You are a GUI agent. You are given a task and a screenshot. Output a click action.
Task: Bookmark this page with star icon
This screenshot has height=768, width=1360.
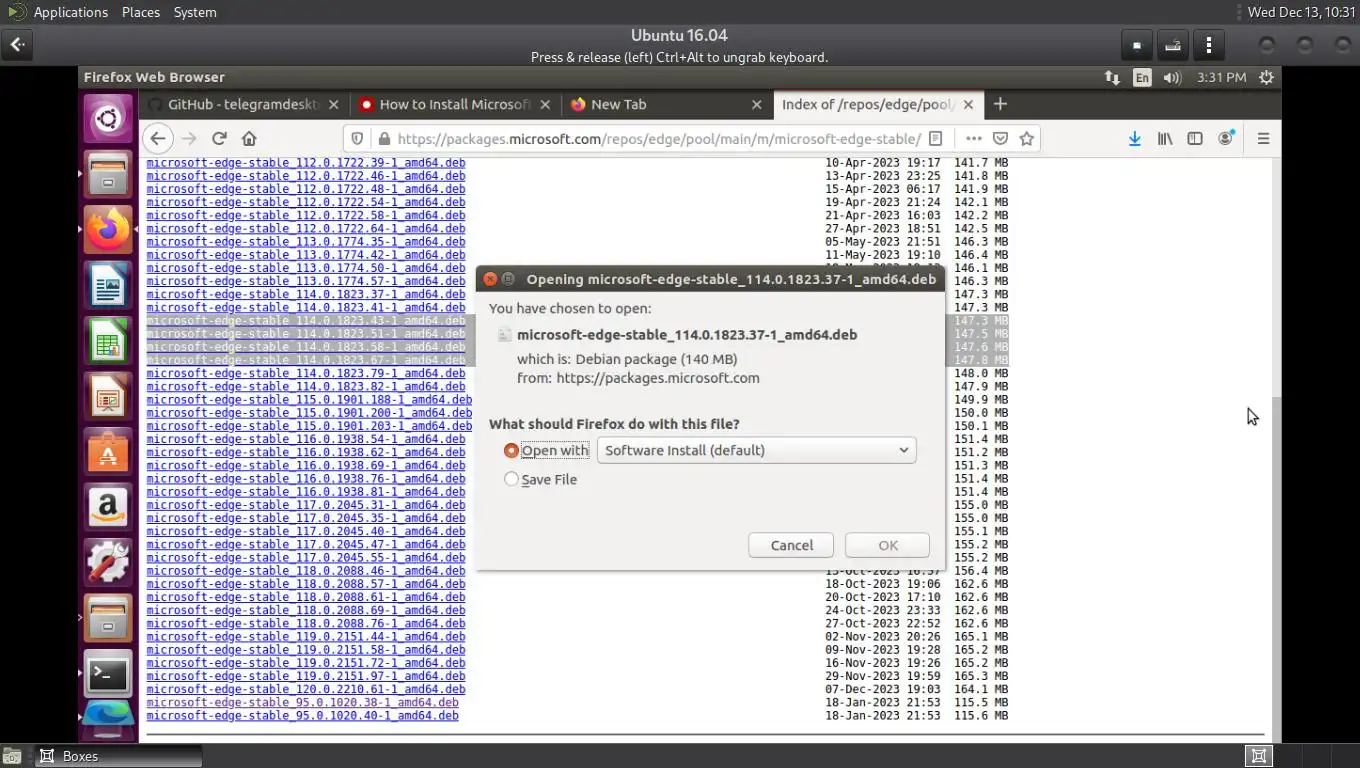(1026, 139)
